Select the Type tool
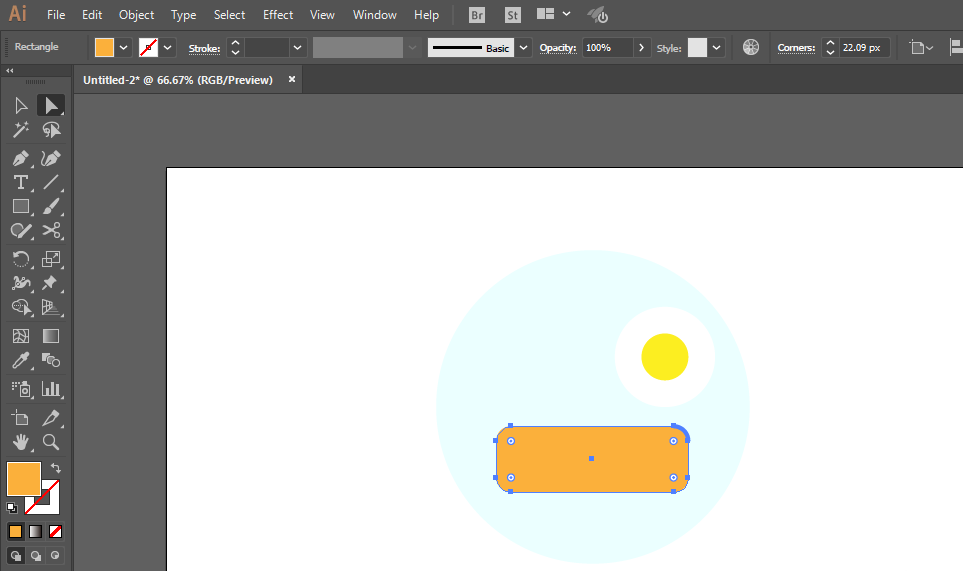 pos(20,182)
